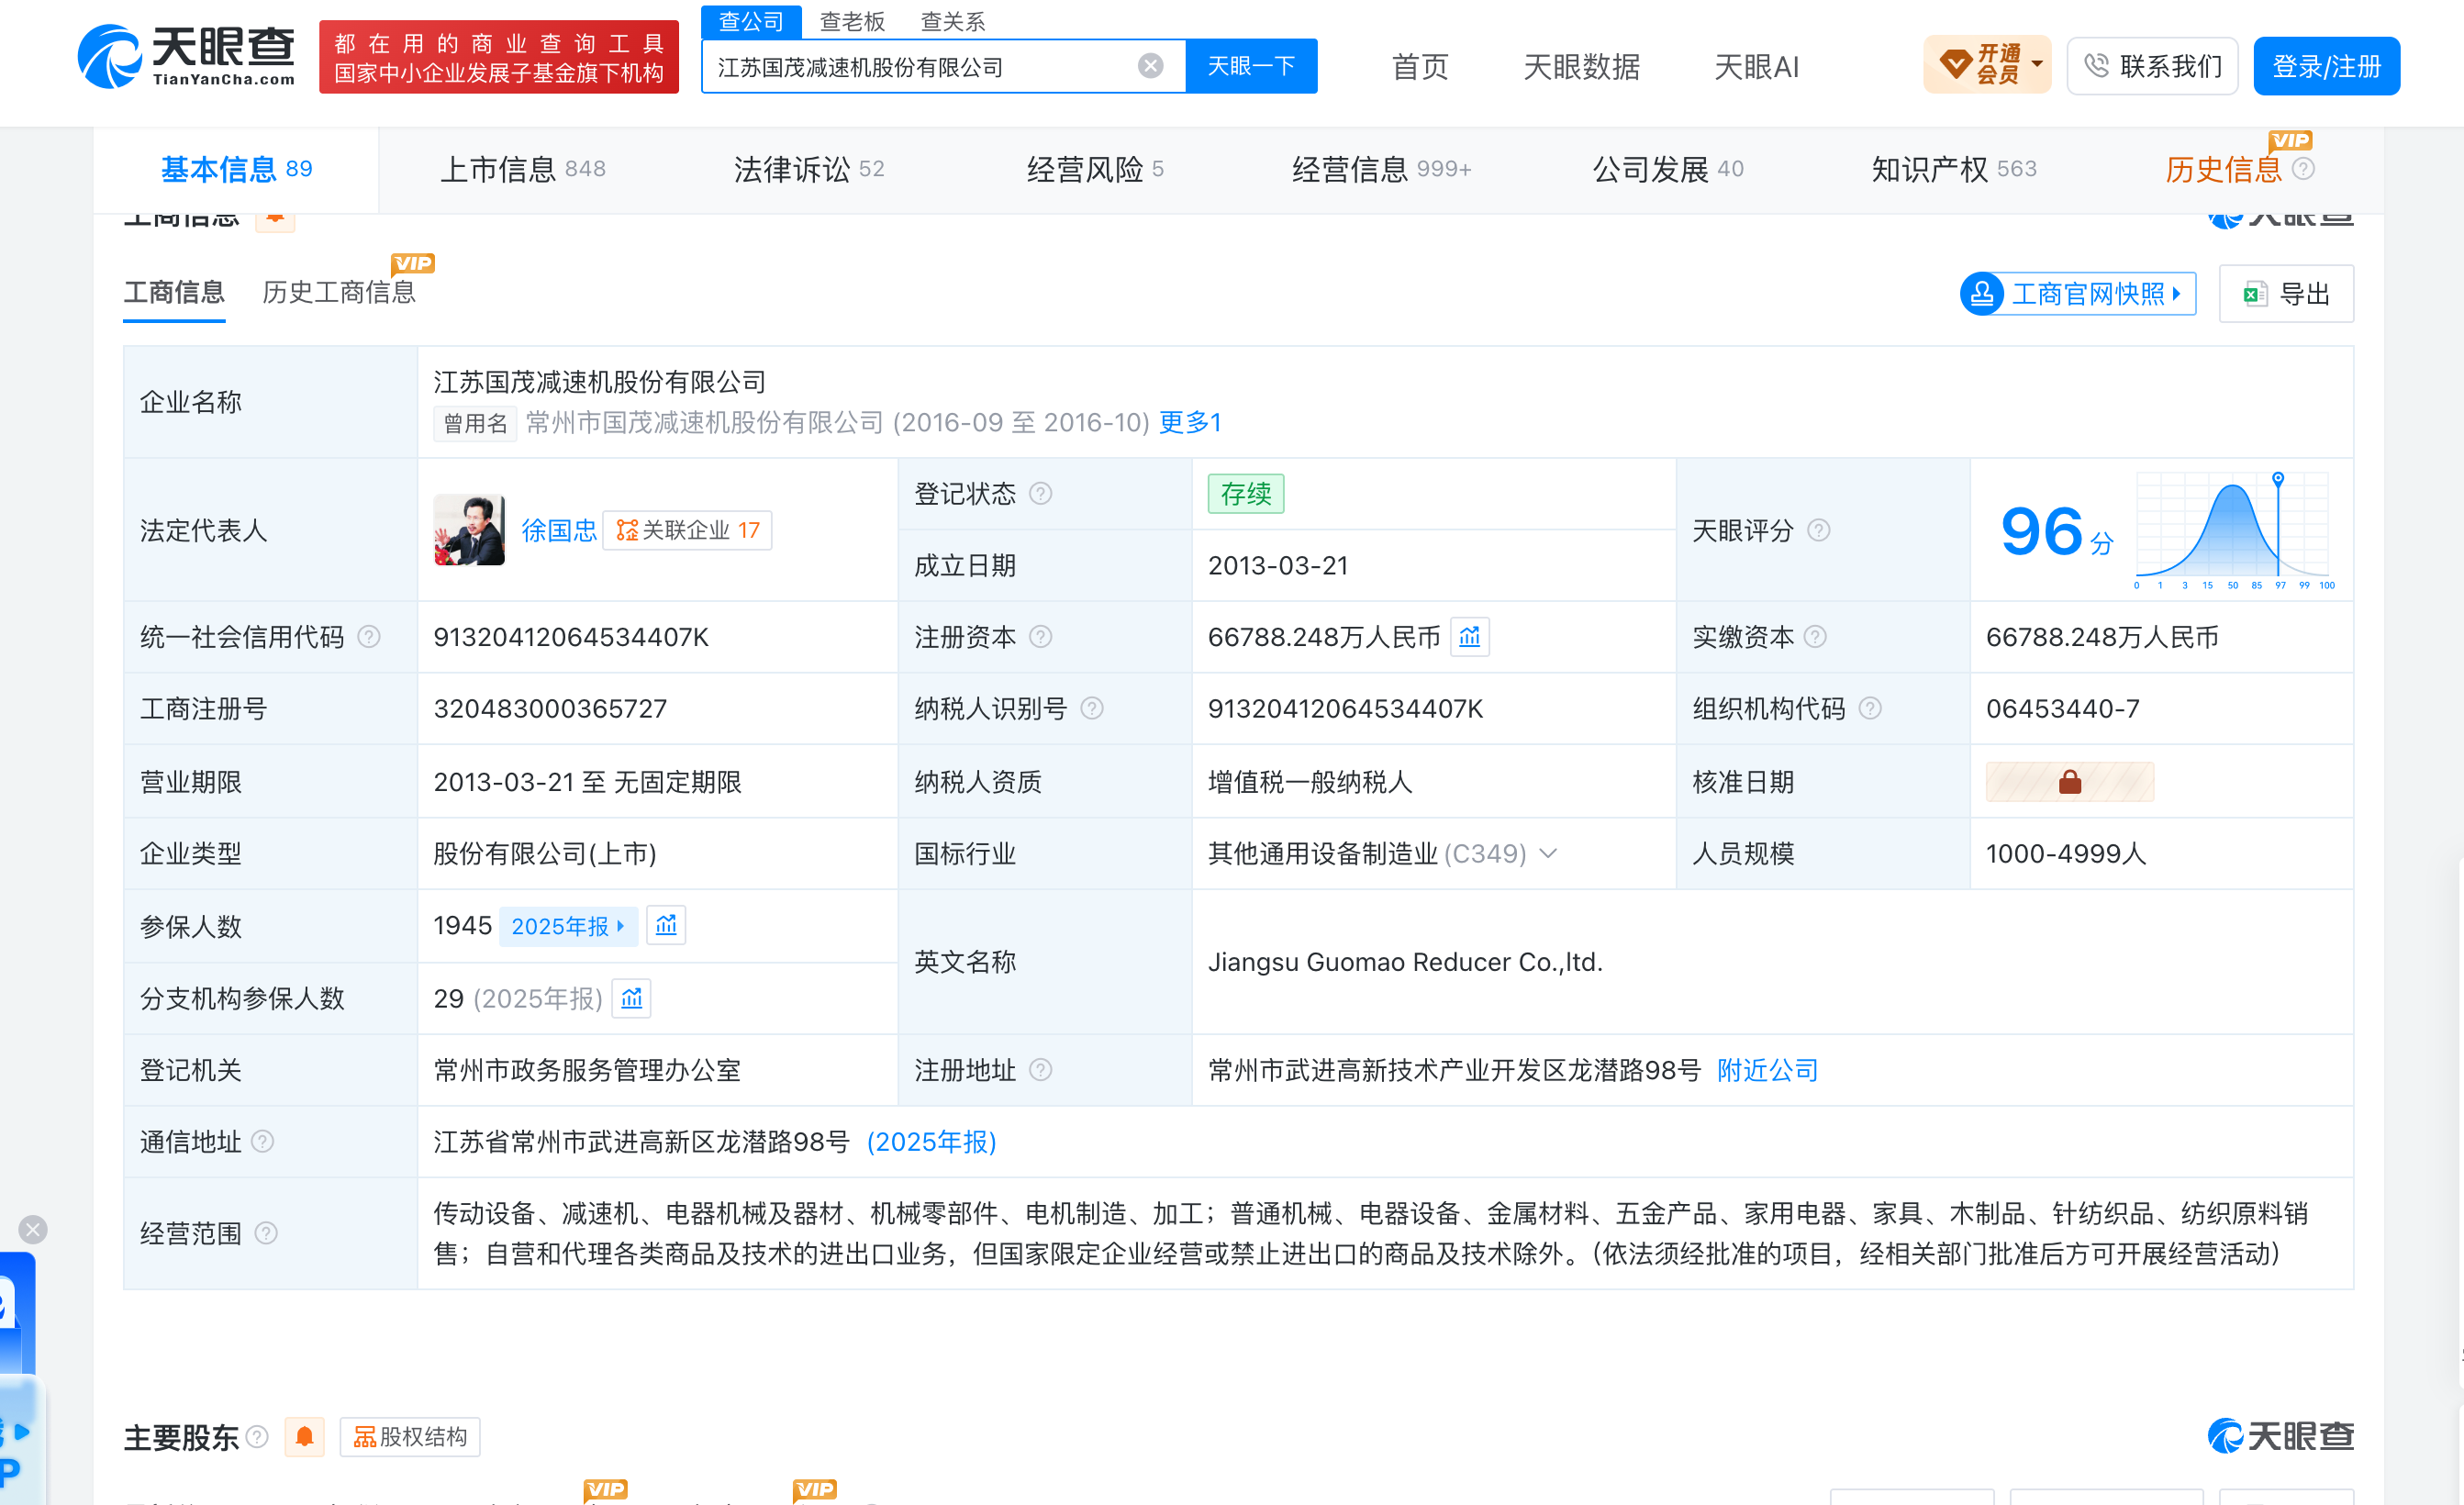Select the 历史工商信息 sub-tab
Viewport: 2464px width, 1505px height.
[x=338, y=292]
